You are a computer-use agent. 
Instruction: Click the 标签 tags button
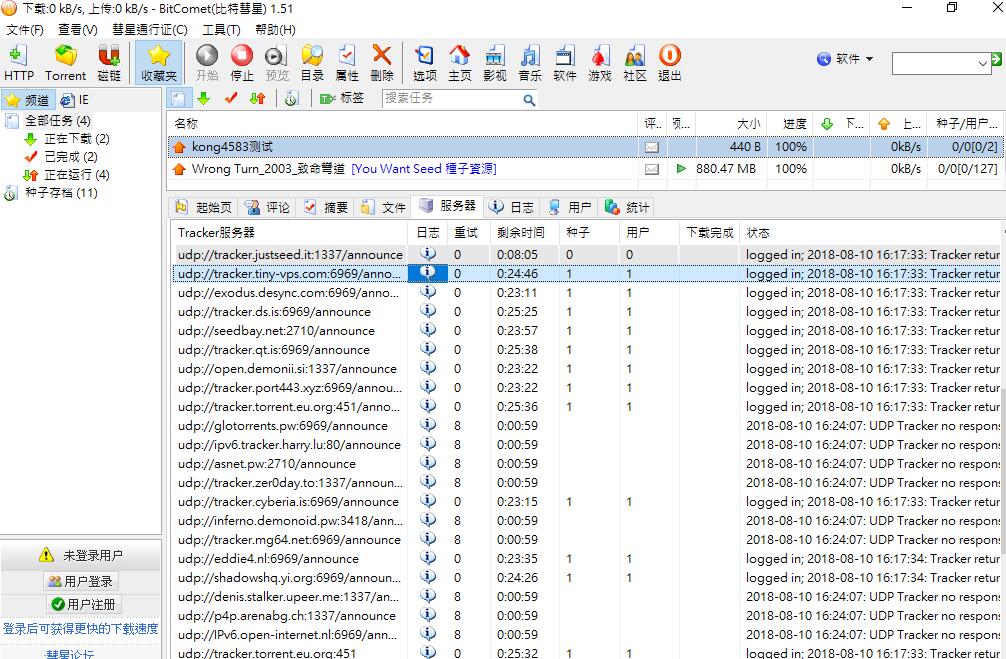[342, 98]
